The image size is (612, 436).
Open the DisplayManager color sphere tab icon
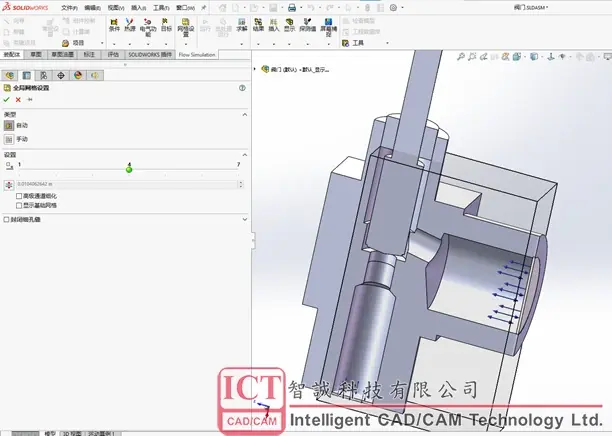point(78,75)
